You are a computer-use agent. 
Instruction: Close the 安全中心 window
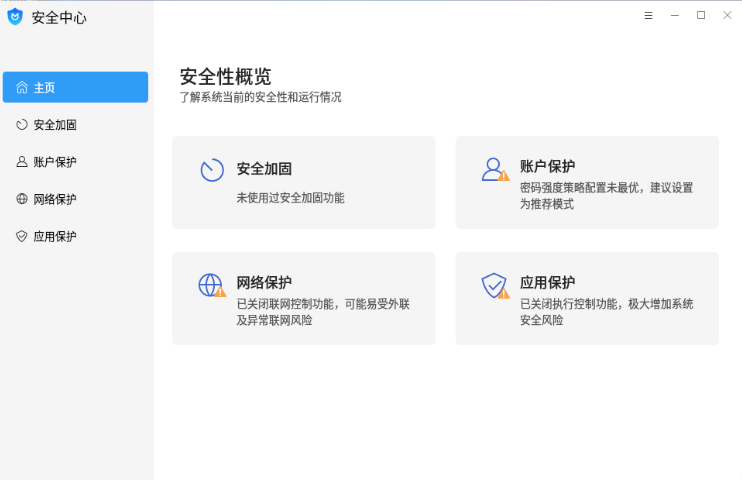tap(727, 16)
